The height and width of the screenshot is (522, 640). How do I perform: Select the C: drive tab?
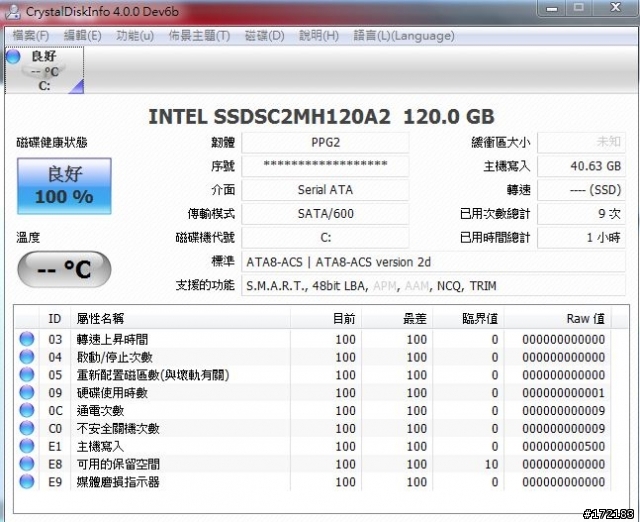pyautogui.click(x=44, y=70)
